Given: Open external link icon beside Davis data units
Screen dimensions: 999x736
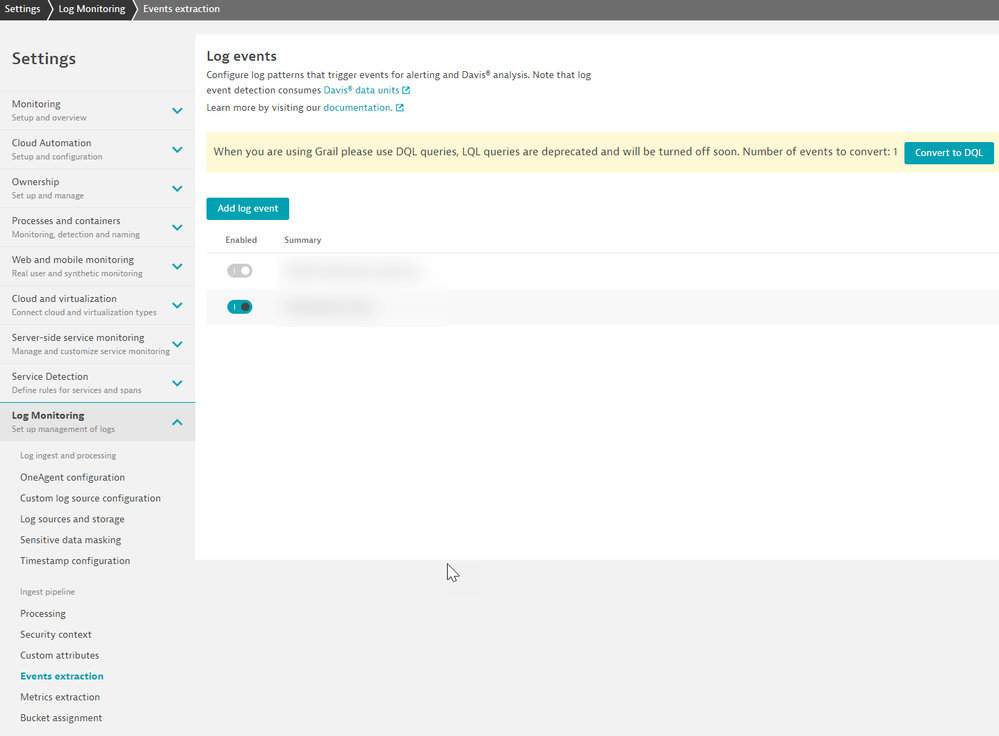Looking at the screenshot, I should (x=406, y=90).
